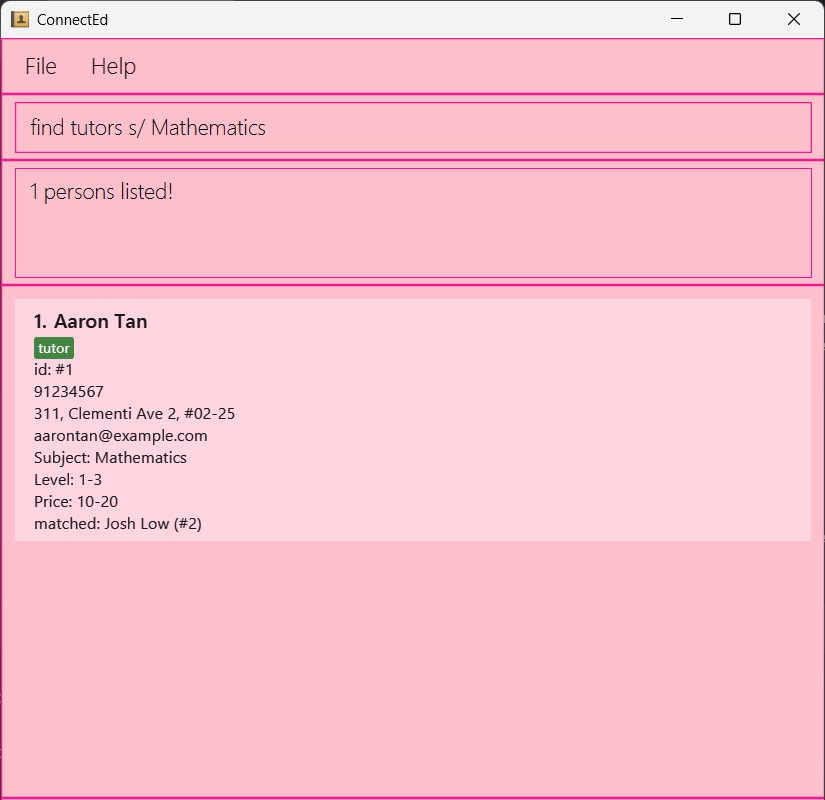Open the File menu

point(41,66)
